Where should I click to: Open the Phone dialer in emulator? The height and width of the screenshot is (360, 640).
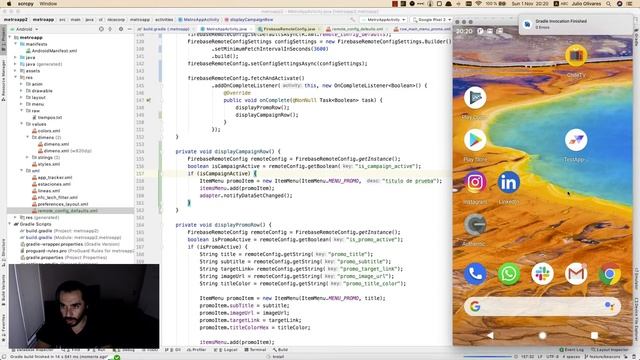point(475,273)
